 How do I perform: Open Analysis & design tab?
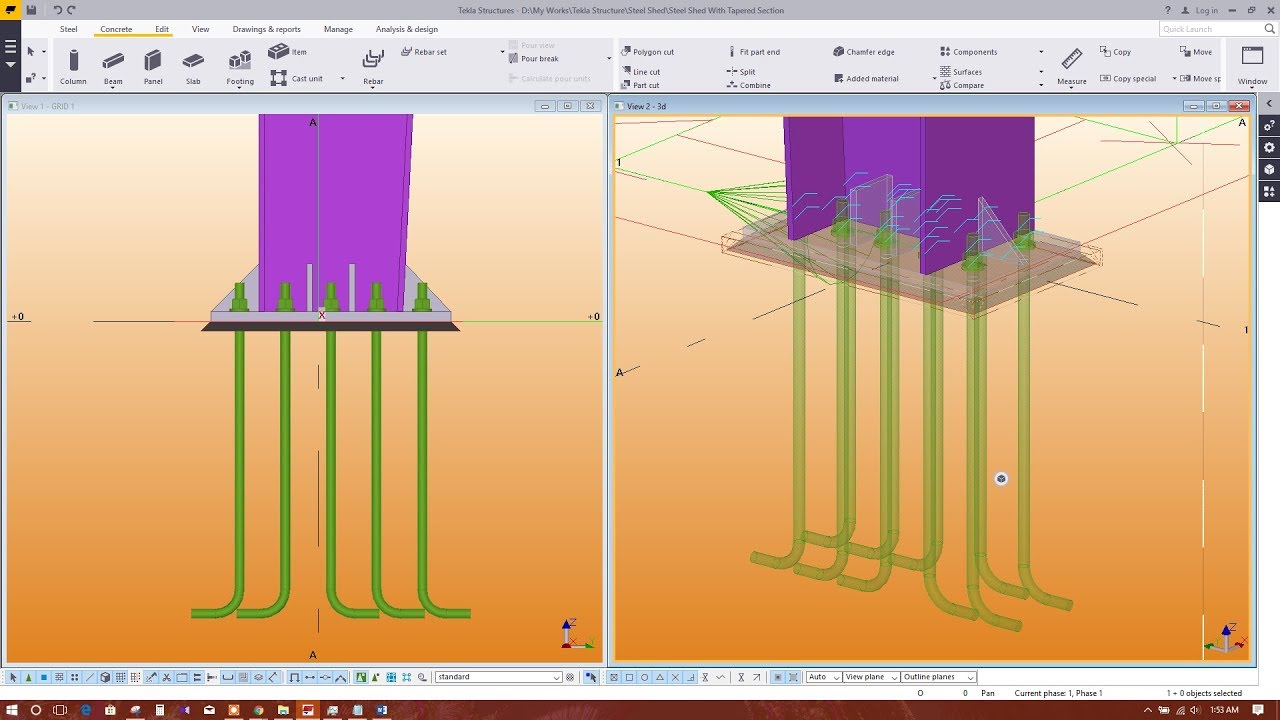pos(407,29)
